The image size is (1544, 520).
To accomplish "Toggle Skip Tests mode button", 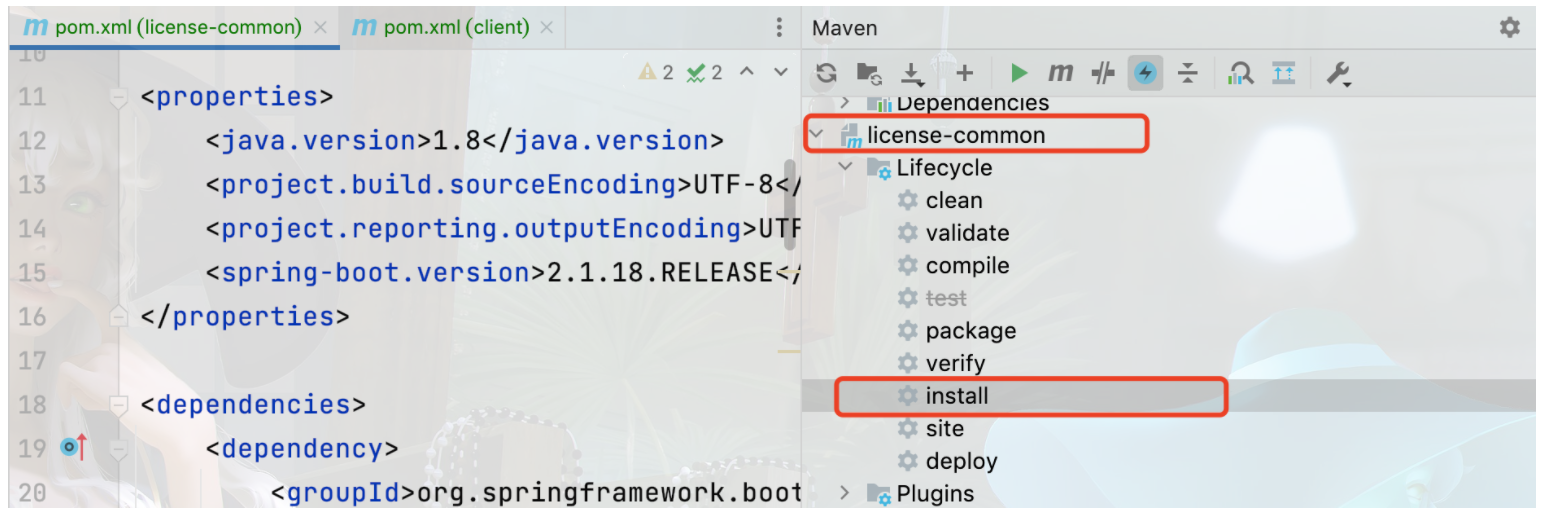I will [x=1146, y=73].
